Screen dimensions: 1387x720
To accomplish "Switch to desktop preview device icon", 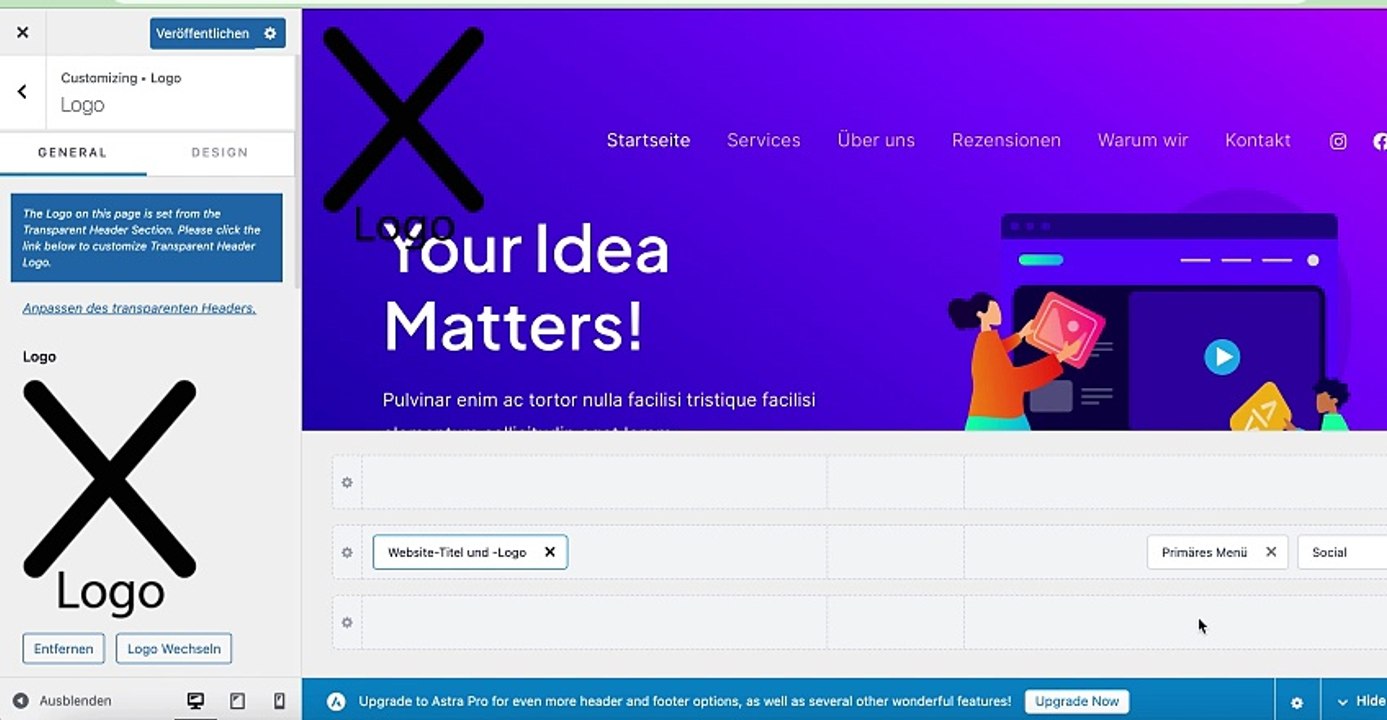I will pyautogui.click(x=196, y=701).
